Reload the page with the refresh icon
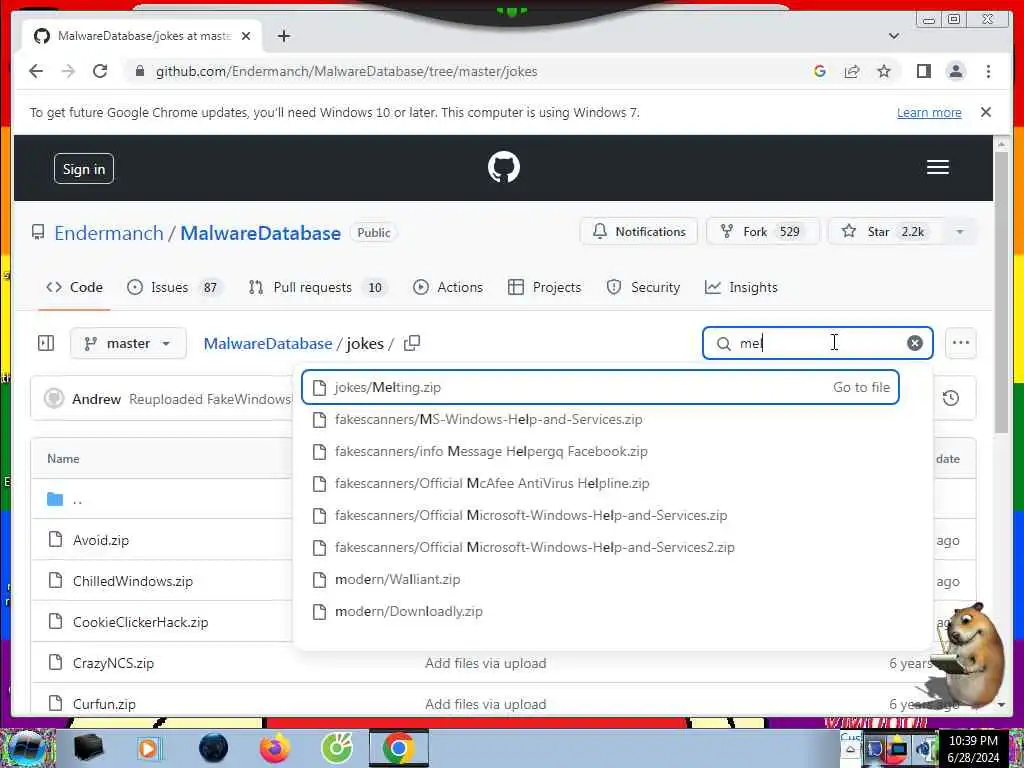This screenshot has width=1024, height=768. point(100,71)
